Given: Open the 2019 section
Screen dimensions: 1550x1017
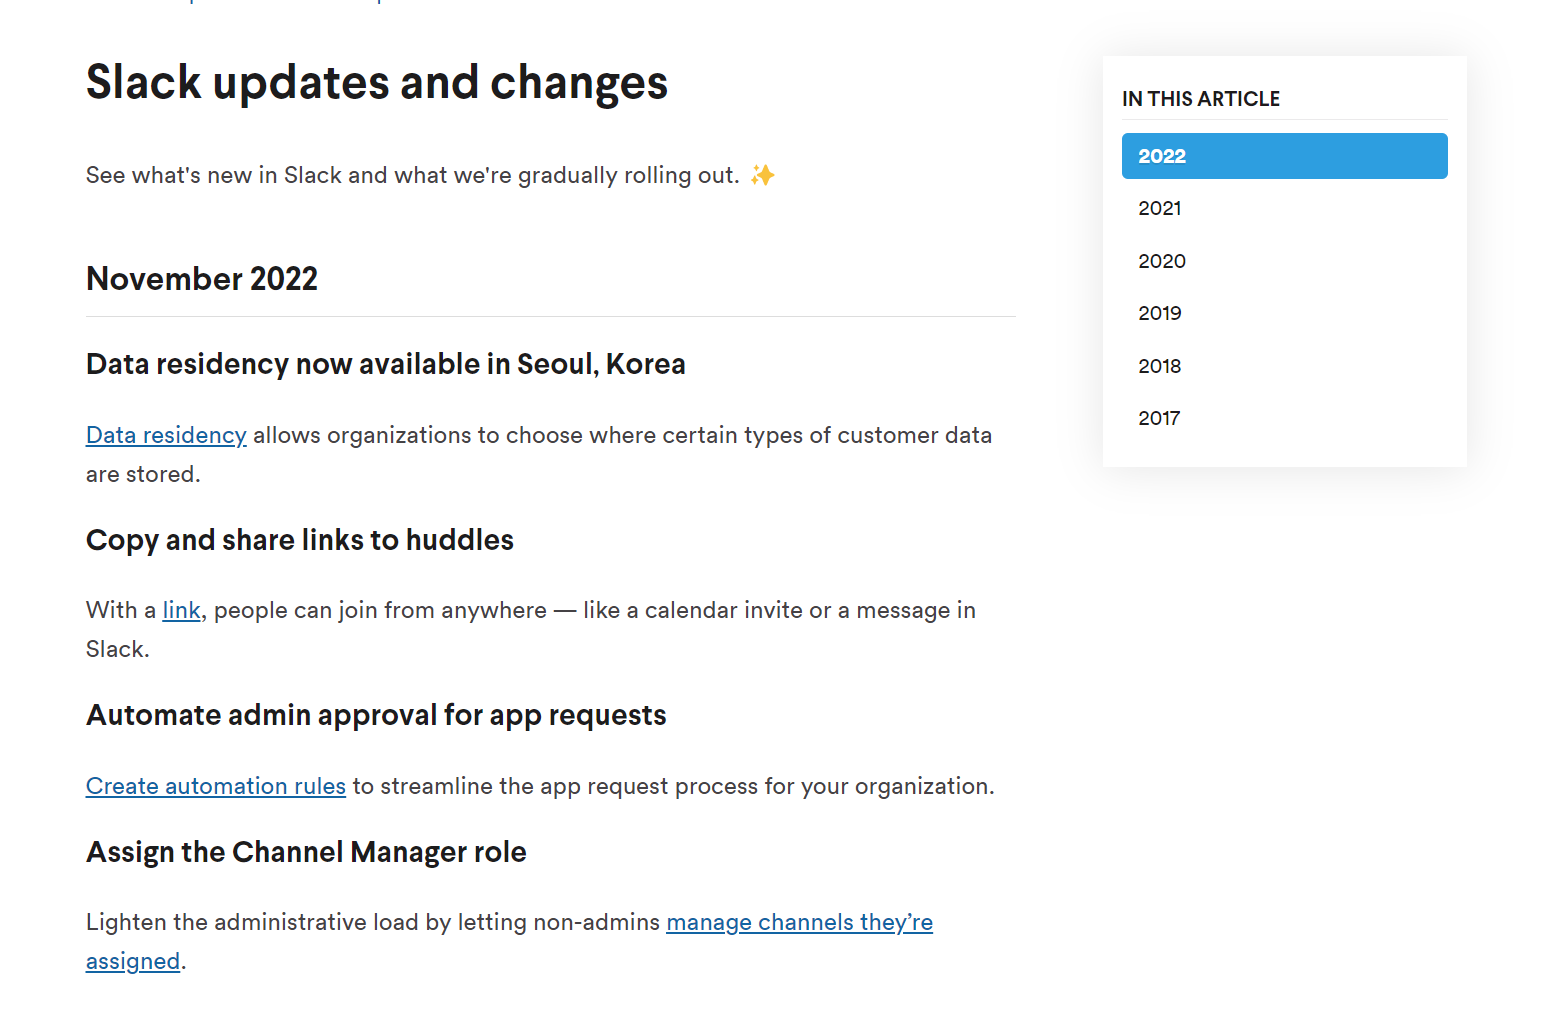Looking at the screenshot, I should pyautogui.click(x=1160, y=313).
